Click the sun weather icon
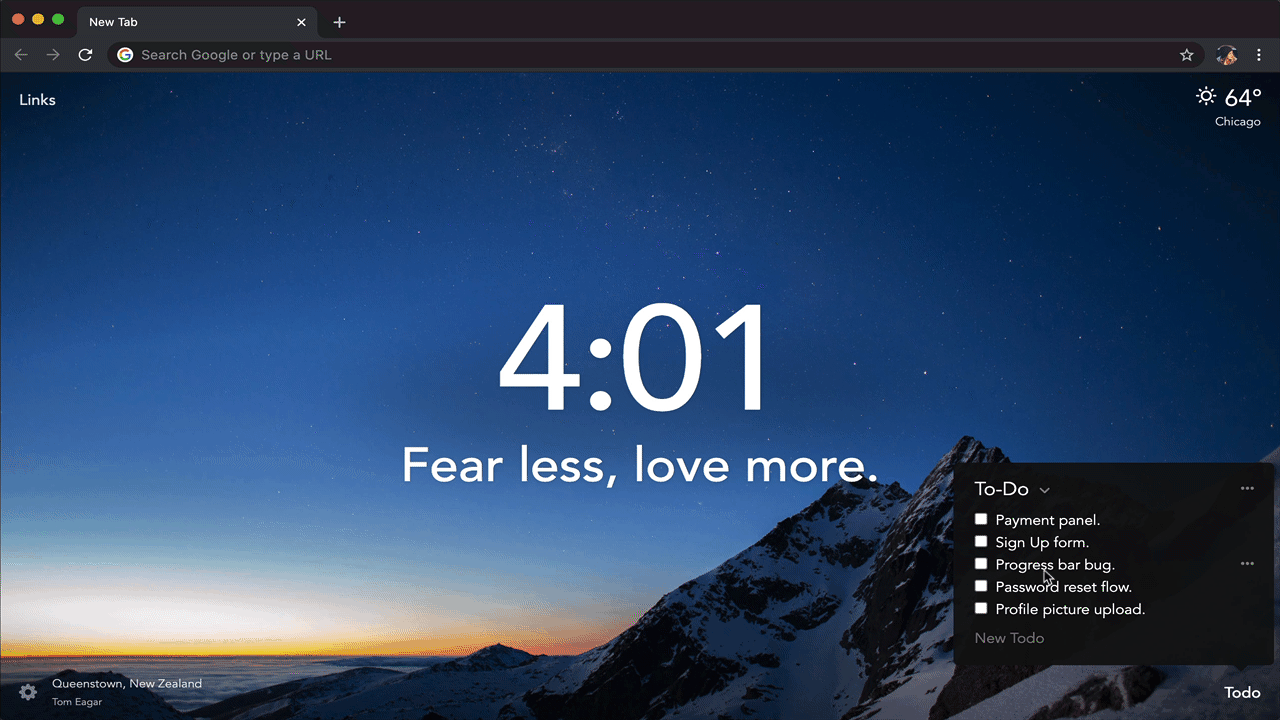The image size is (1280, 720). [x=1206, y=97]
